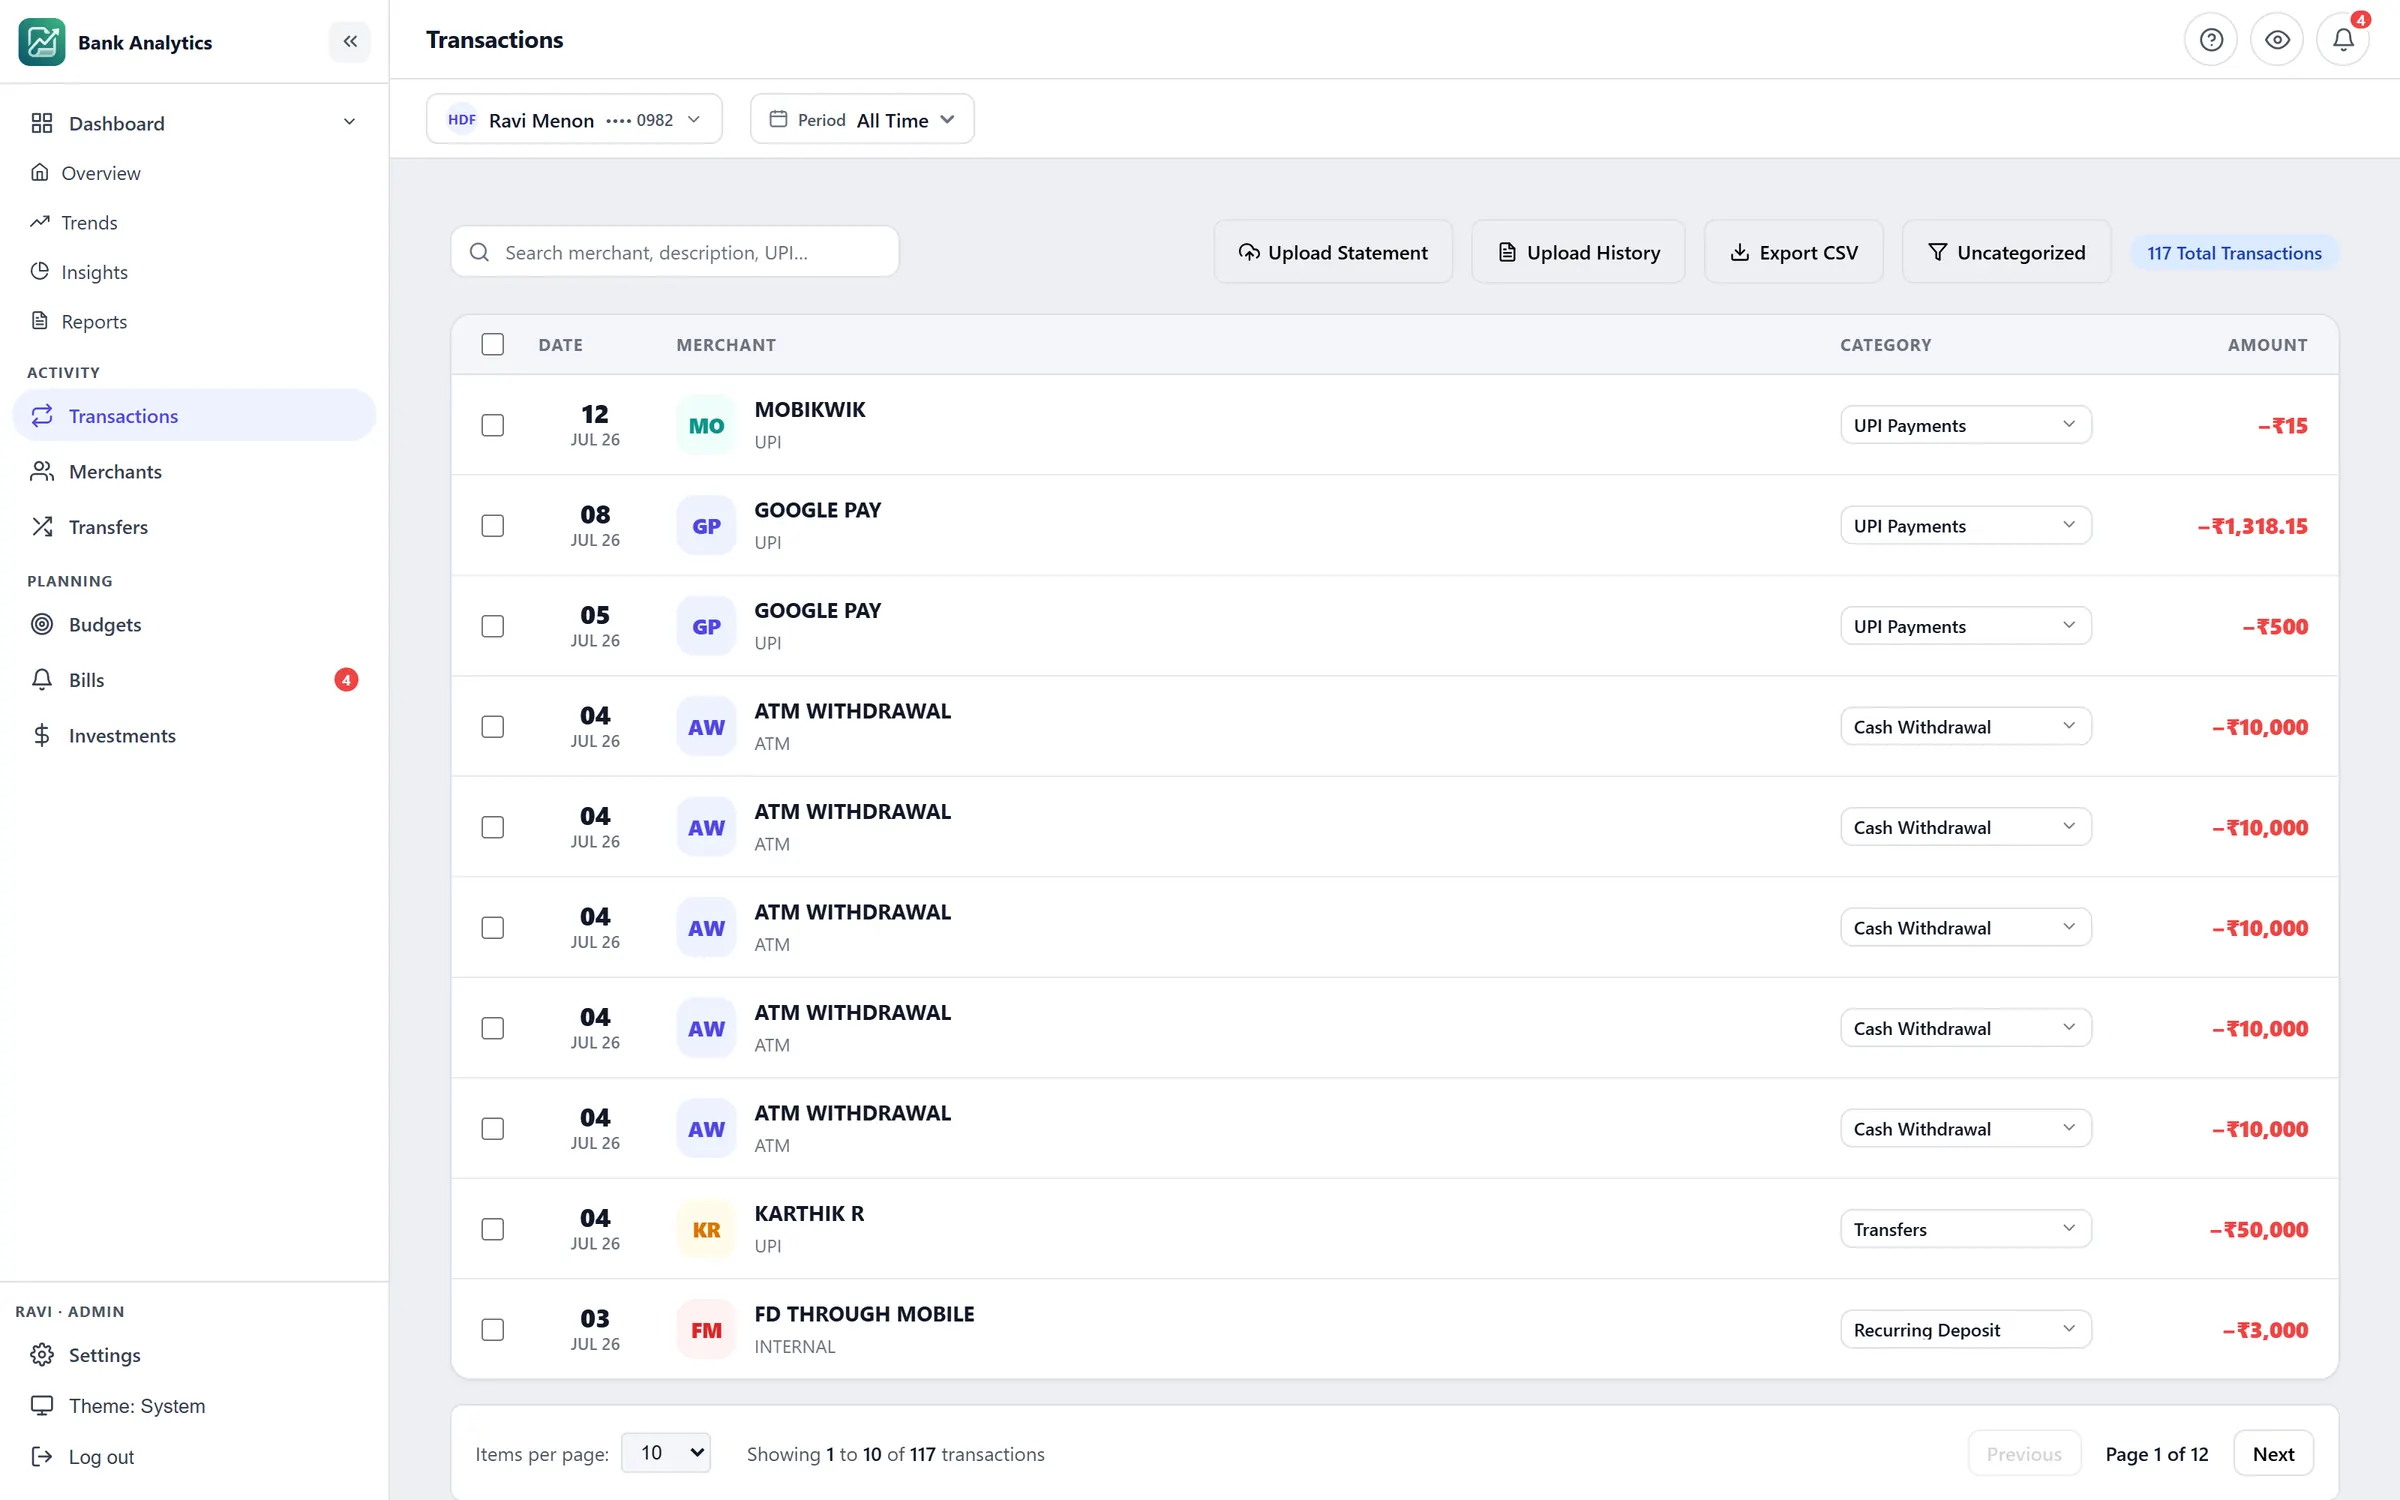
Task: Click the Transfers shuffle icon
Action: click(42, 527)
